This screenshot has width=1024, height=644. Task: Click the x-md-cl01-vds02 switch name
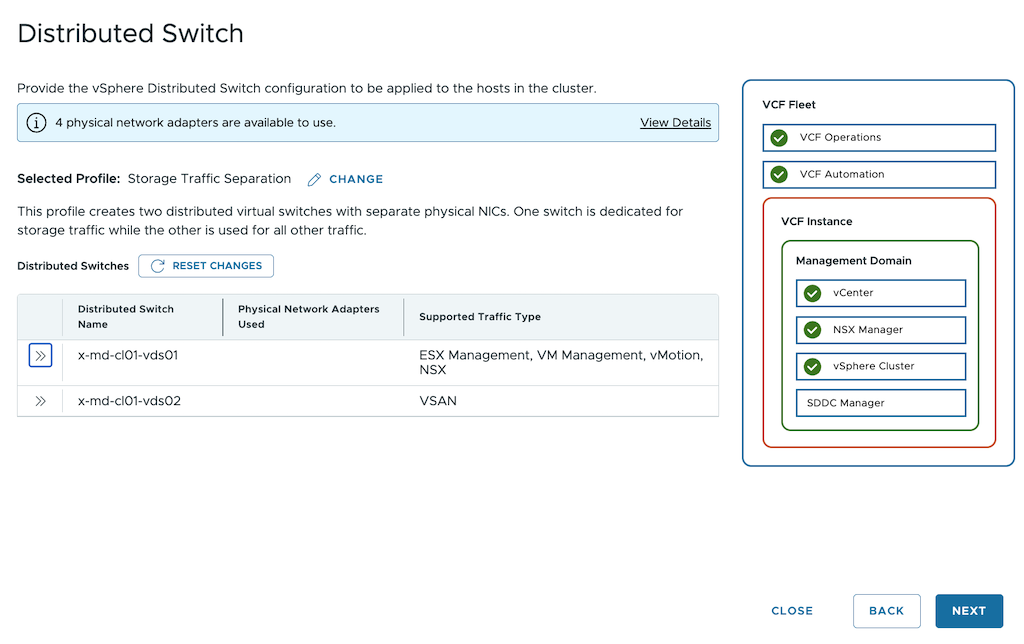(x=129, y=401)
